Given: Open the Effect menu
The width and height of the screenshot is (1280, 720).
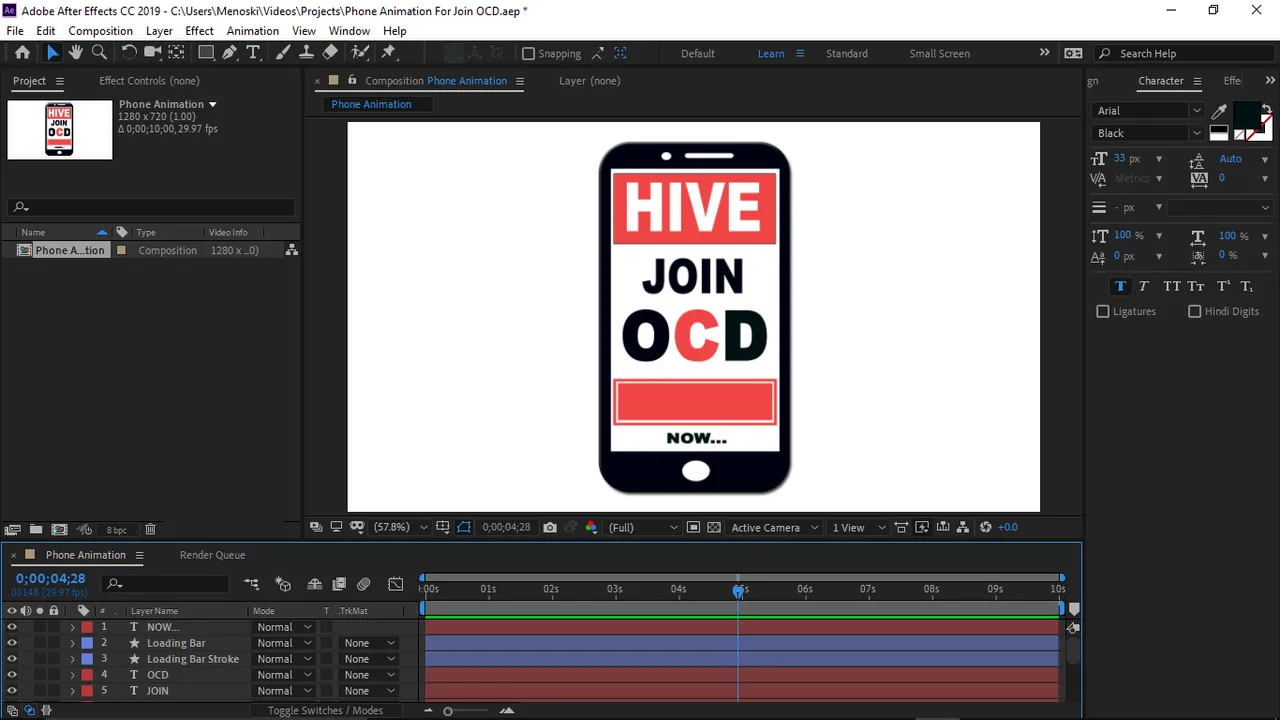Looking at the screenshot, I should click(x=199, y=31).
